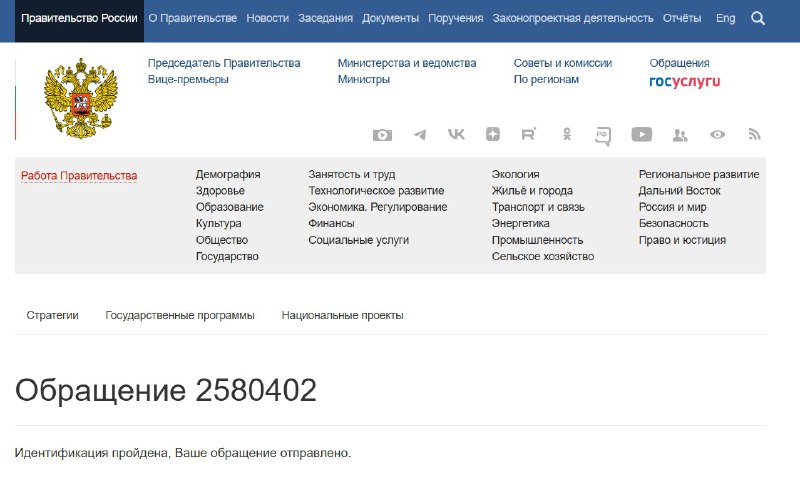Click the two-people community icon
The image size is (800, 496).
click(x=680, y=135)
